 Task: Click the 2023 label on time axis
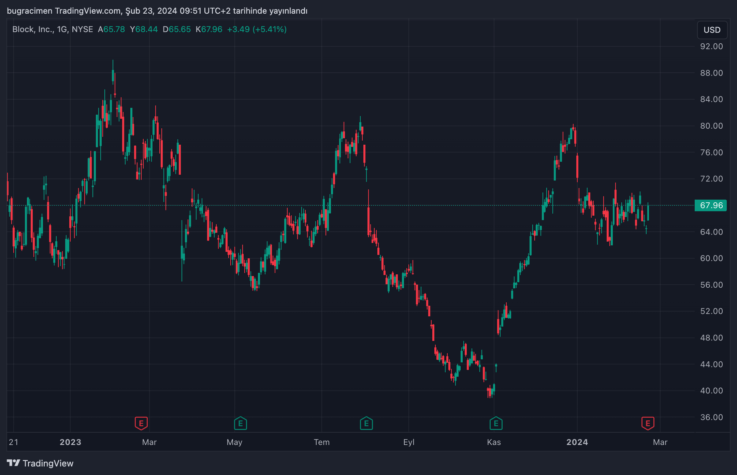70,441
